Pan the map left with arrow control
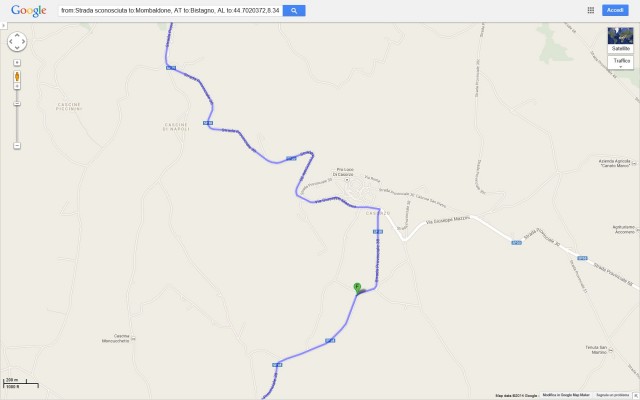 tap(11, 42)
